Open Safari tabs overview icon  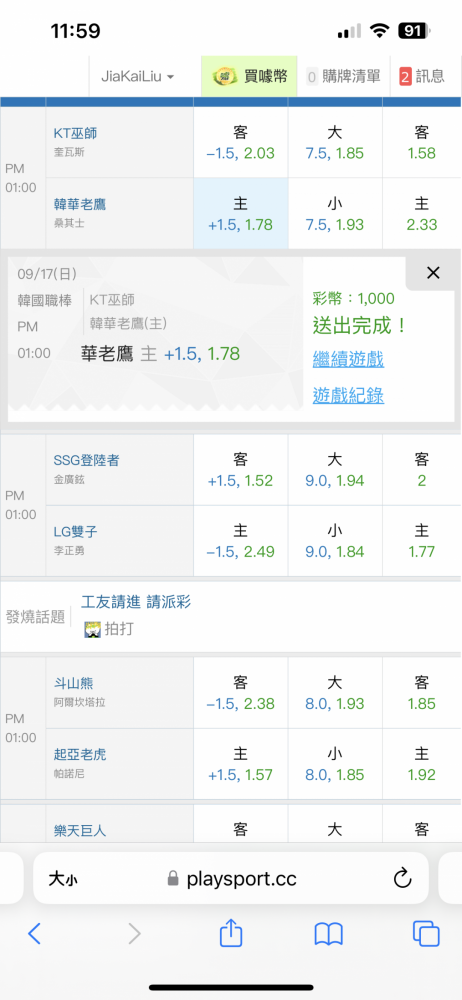[426, 934]
